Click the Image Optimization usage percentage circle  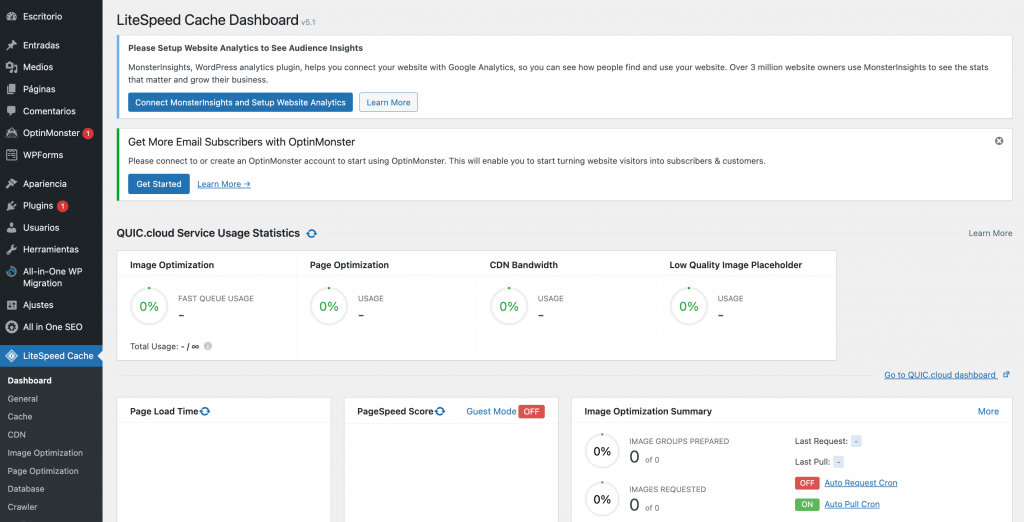(149, 306)
